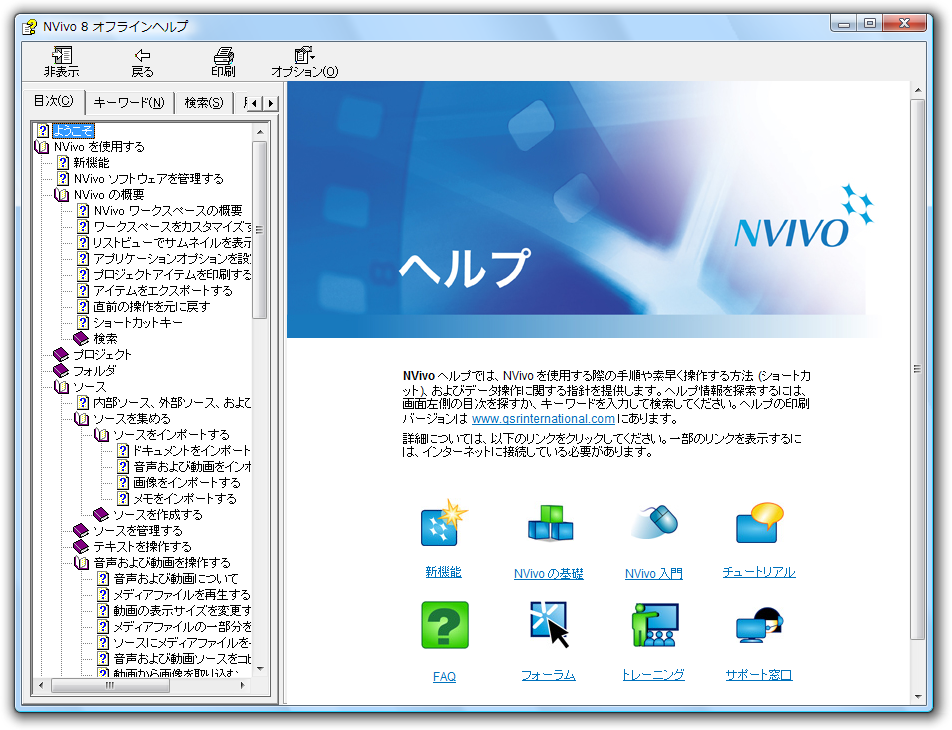This screenshot has width=952, height=730.
Task: Open the 直前の操作を元に戻す topic
Action: pos(152,307)
